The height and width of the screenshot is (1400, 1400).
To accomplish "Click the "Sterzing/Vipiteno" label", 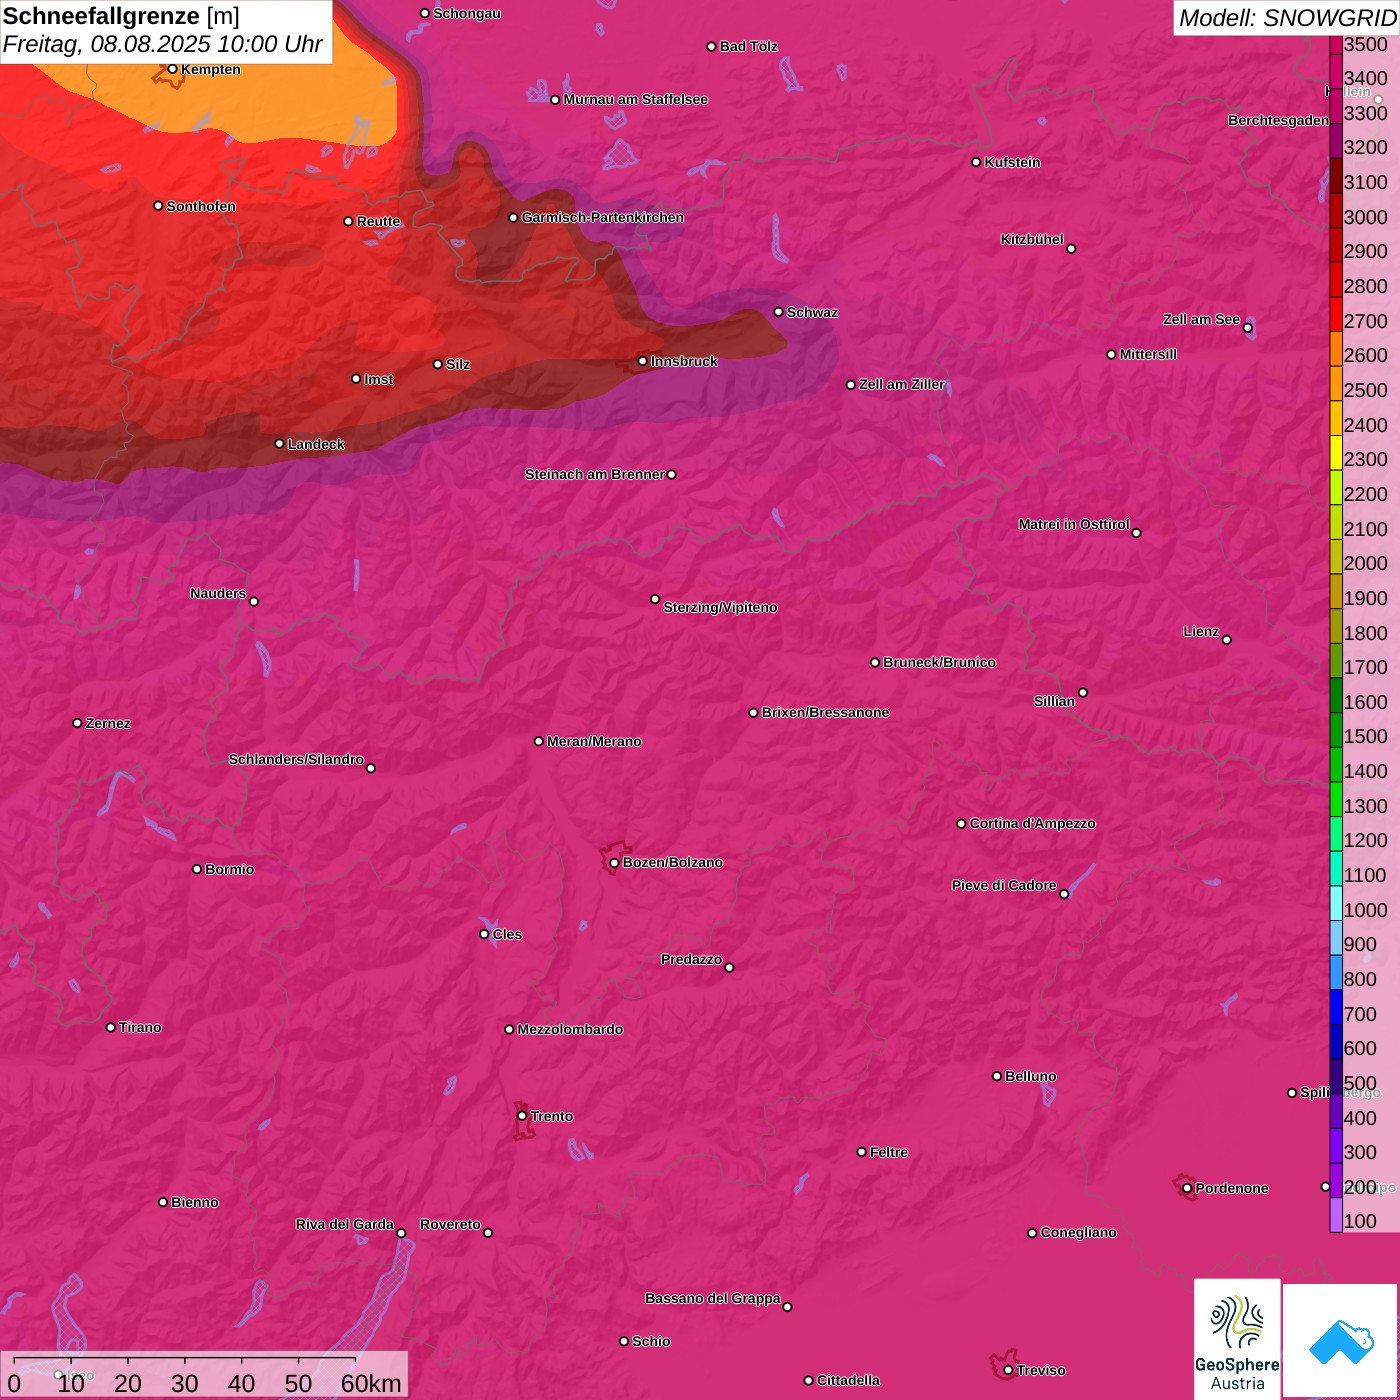I will click(x=720, y=607).
